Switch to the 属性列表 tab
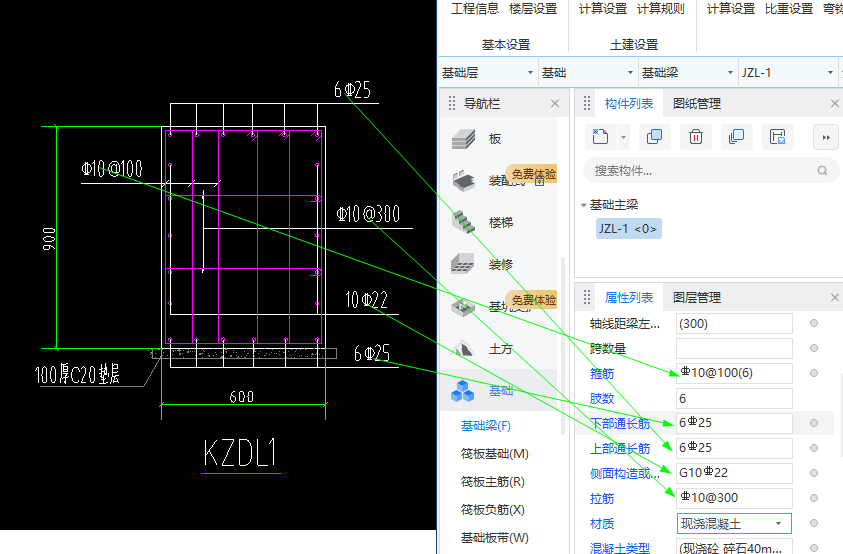843x554 pixels. point(628,297)
